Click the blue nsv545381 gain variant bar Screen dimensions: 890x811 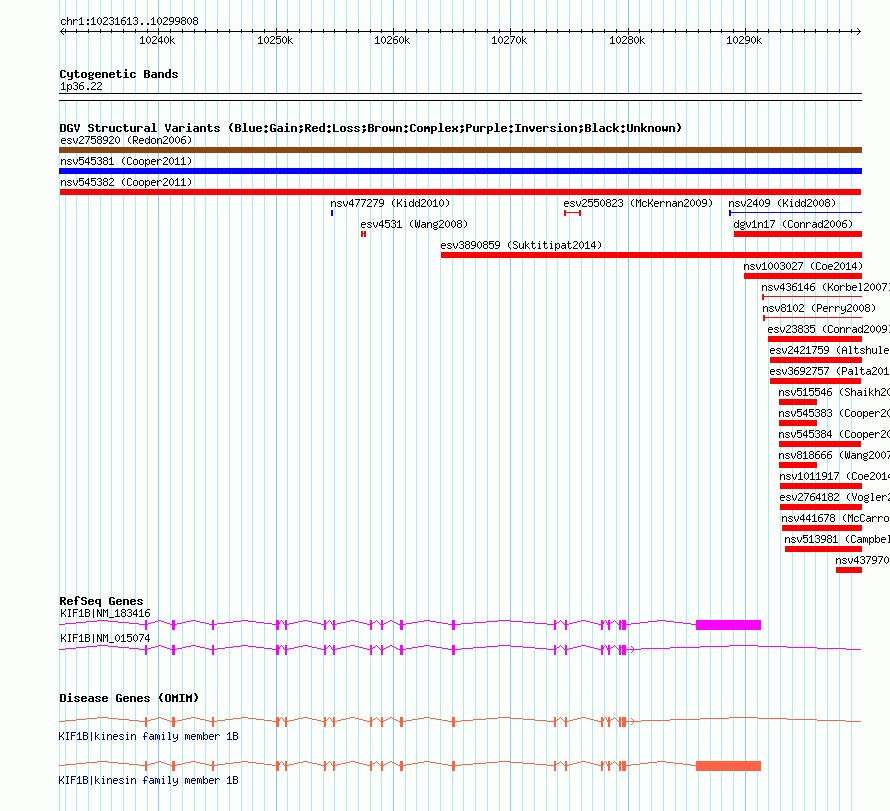tap(460, 171)
